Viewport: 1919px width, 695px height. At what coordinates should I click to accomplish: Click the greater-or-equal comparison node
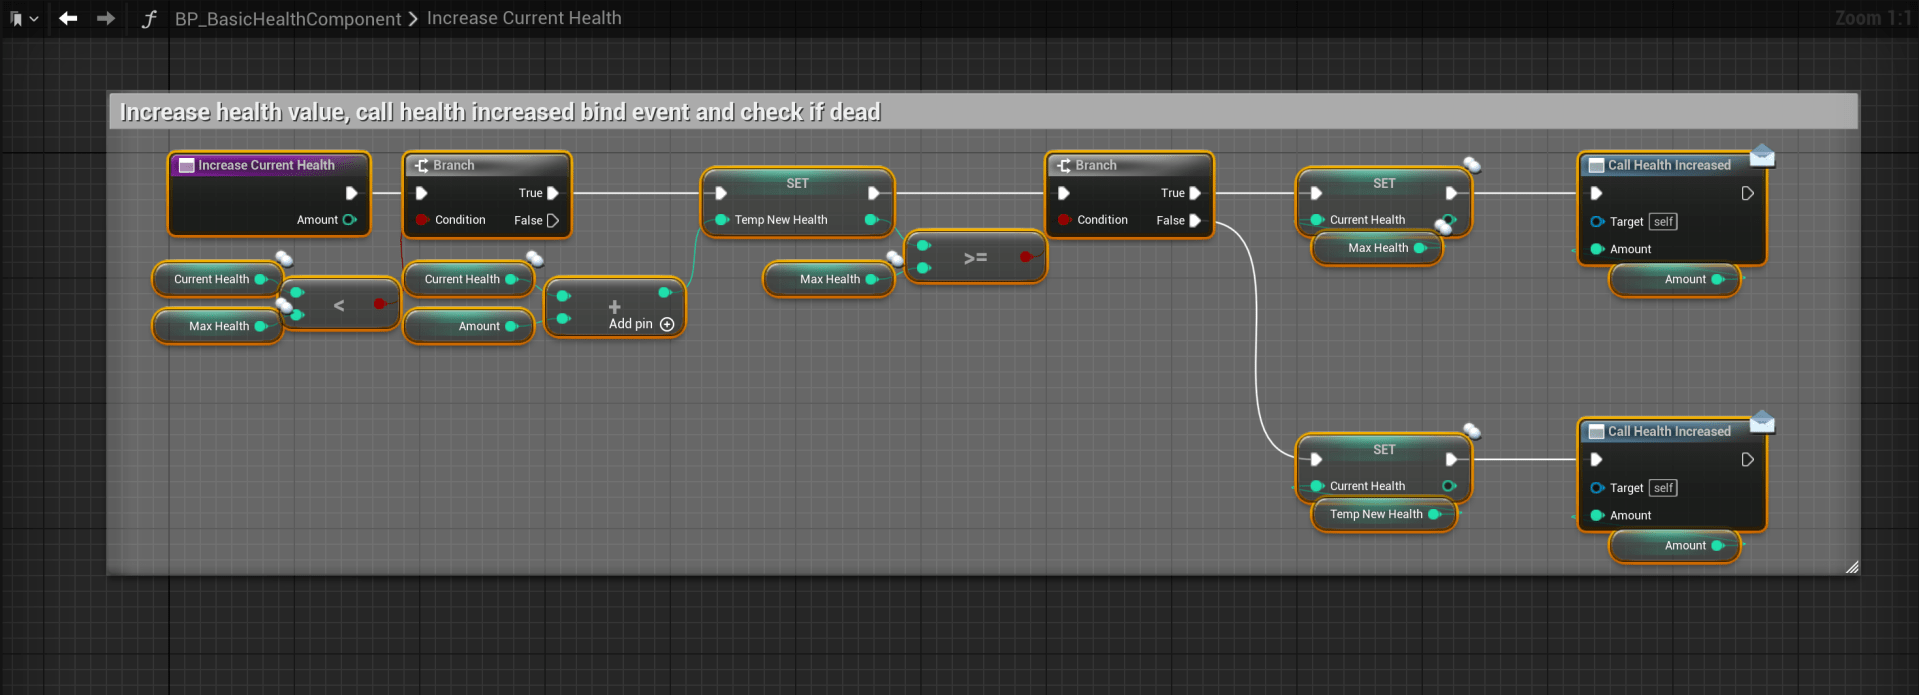(x=975, y=258)
